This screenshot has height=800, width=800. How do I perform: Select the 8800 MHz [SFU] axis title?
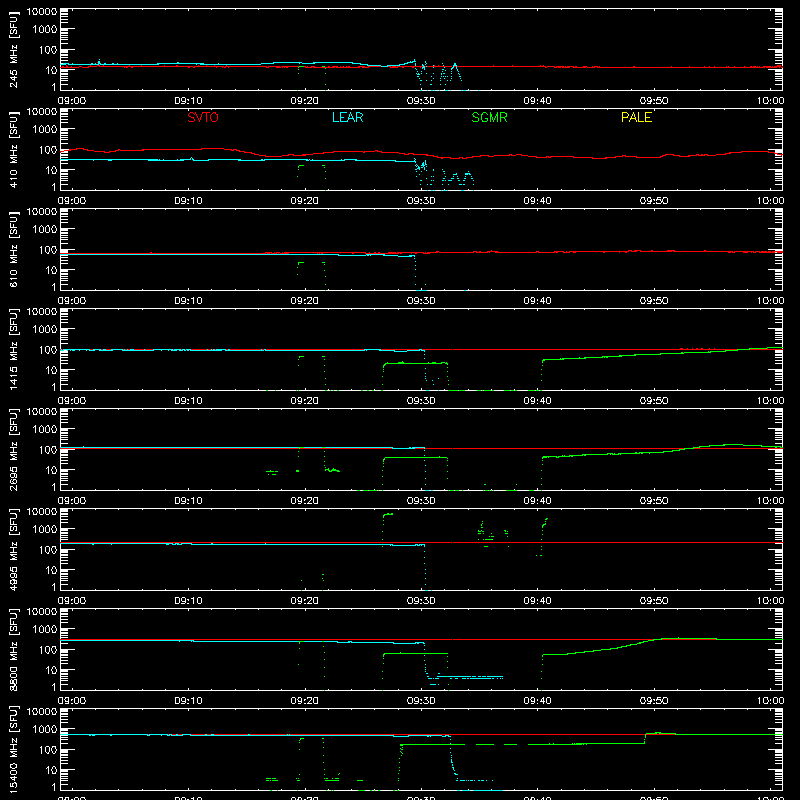click(14, 649)
